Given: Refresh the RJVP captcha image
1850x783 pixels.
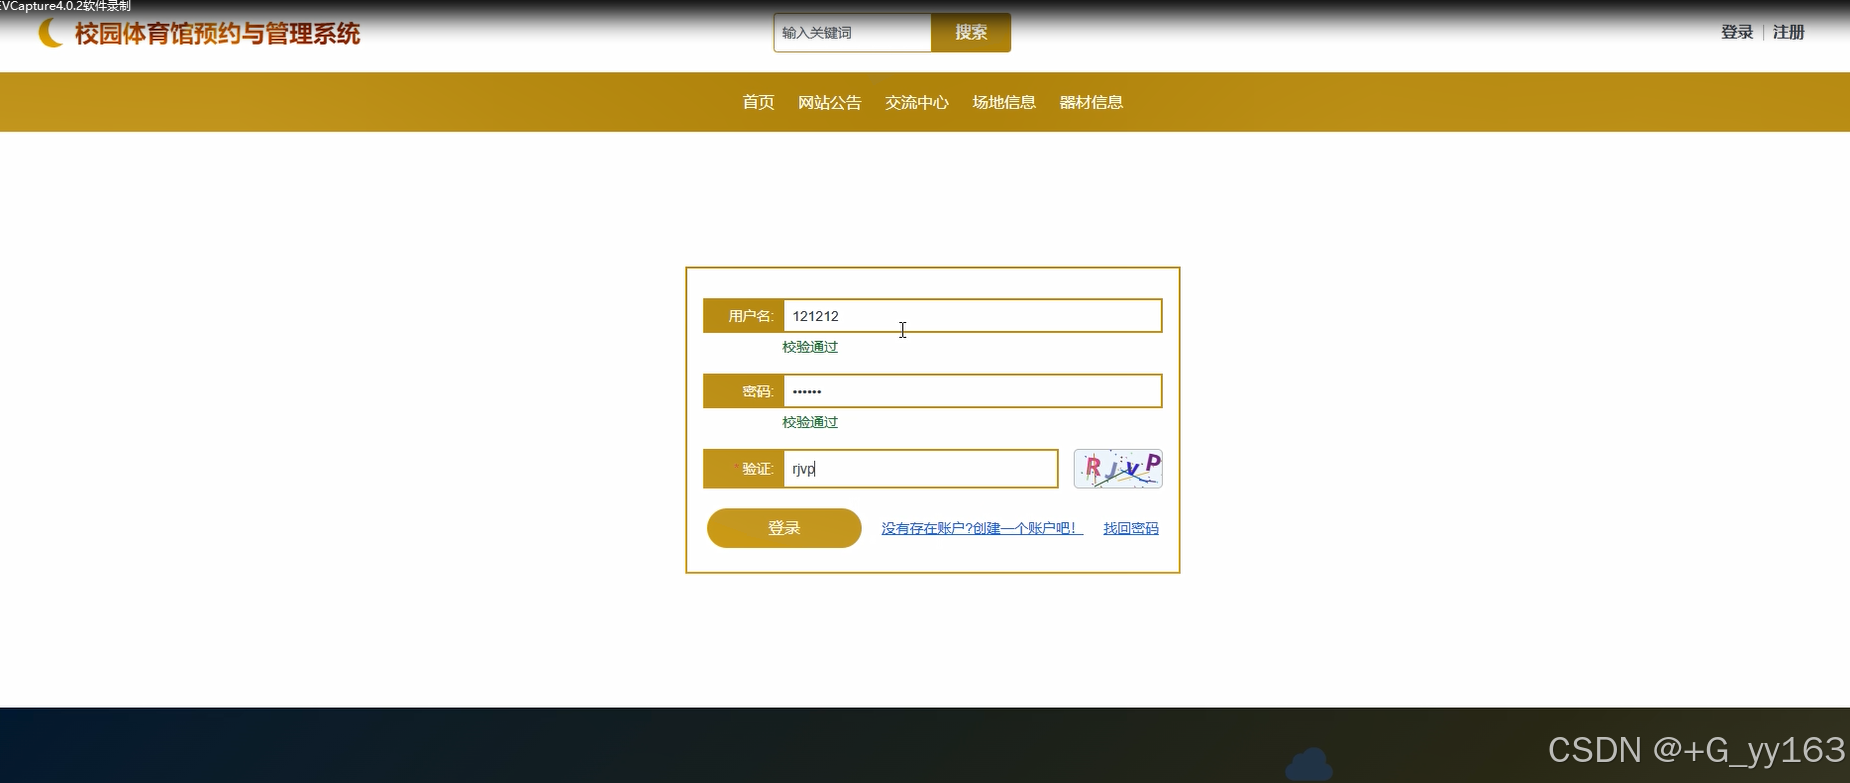Looking at the screenshot, I should (1118, 469).
